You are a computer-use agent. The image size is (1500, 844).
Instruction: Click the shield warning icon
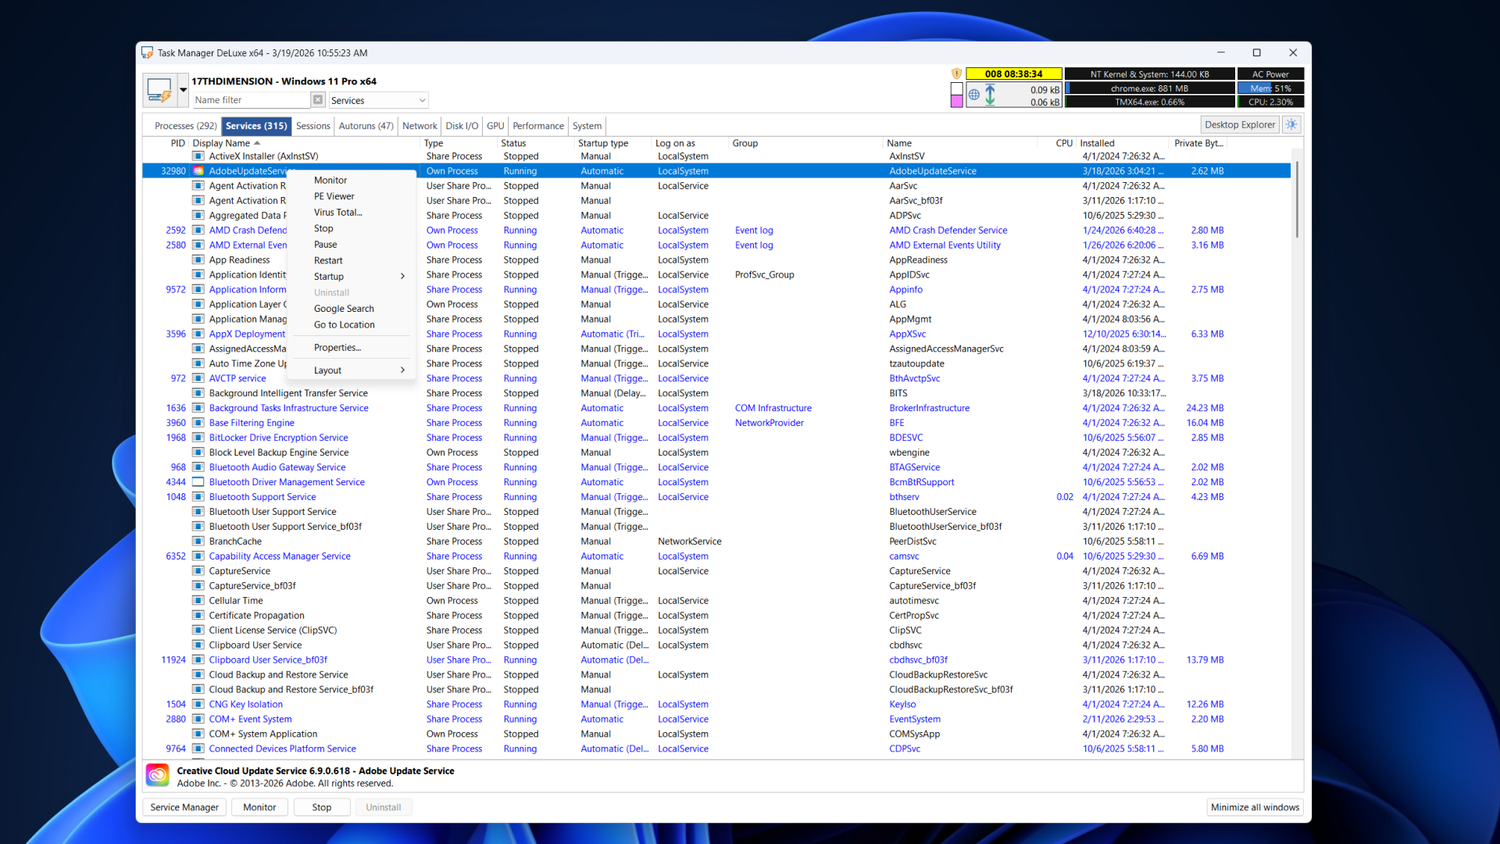coord(956,74)
